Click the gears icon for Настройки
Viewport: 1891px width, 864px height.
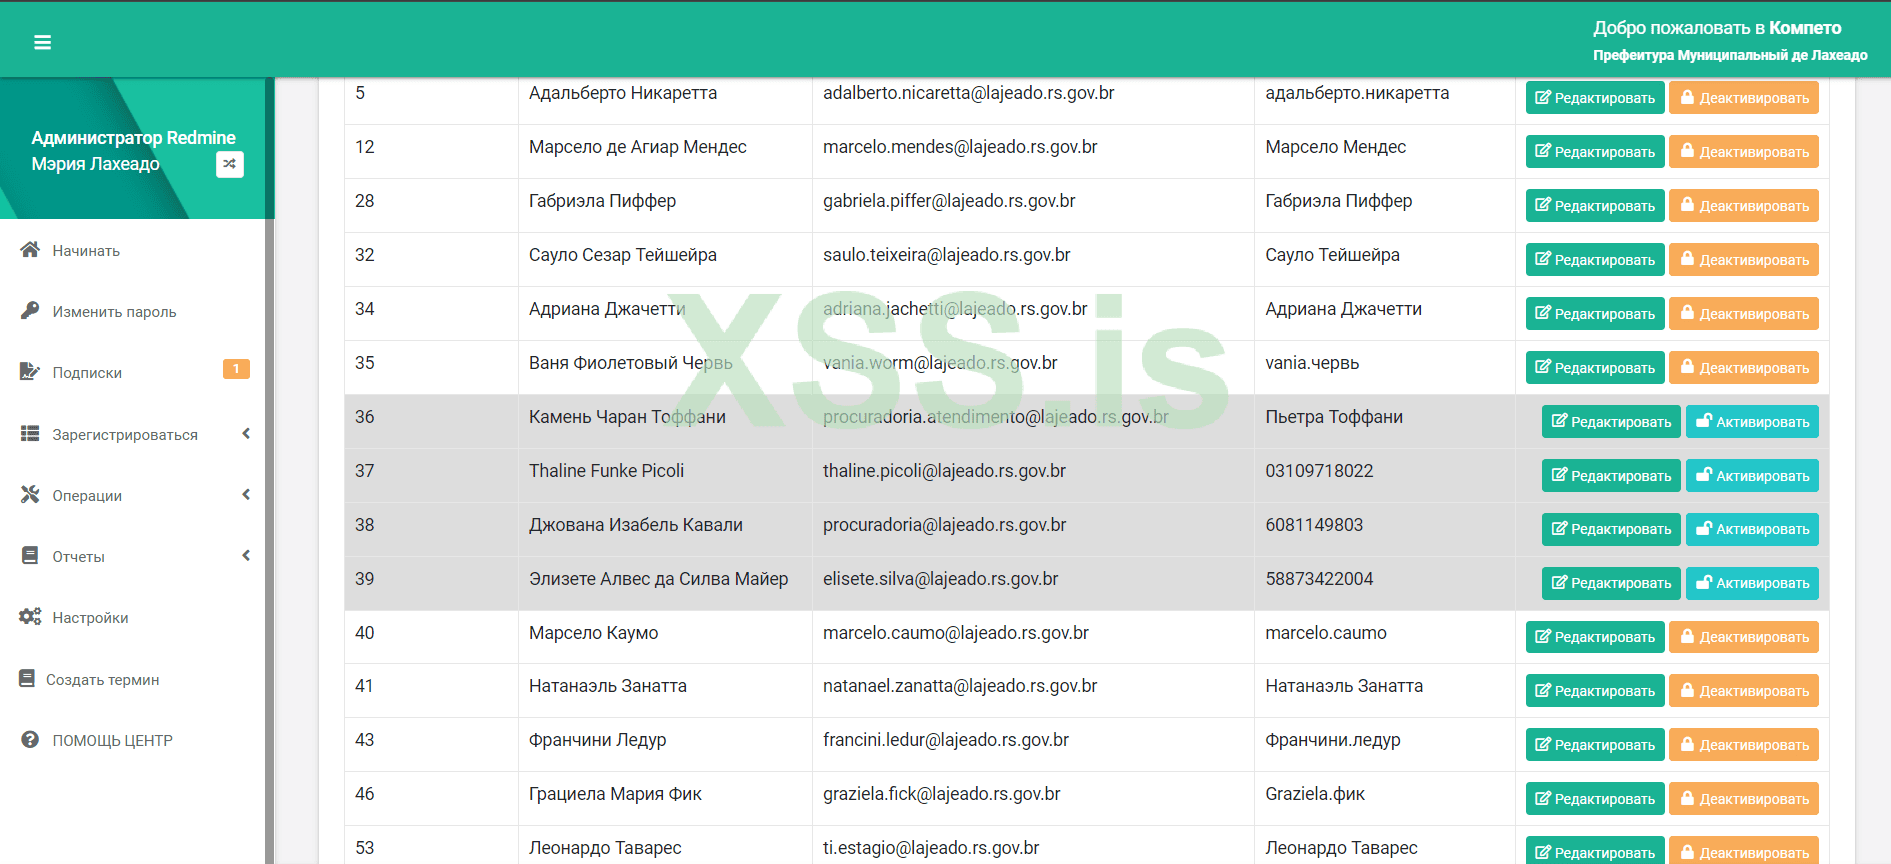[x=30, y=617]
